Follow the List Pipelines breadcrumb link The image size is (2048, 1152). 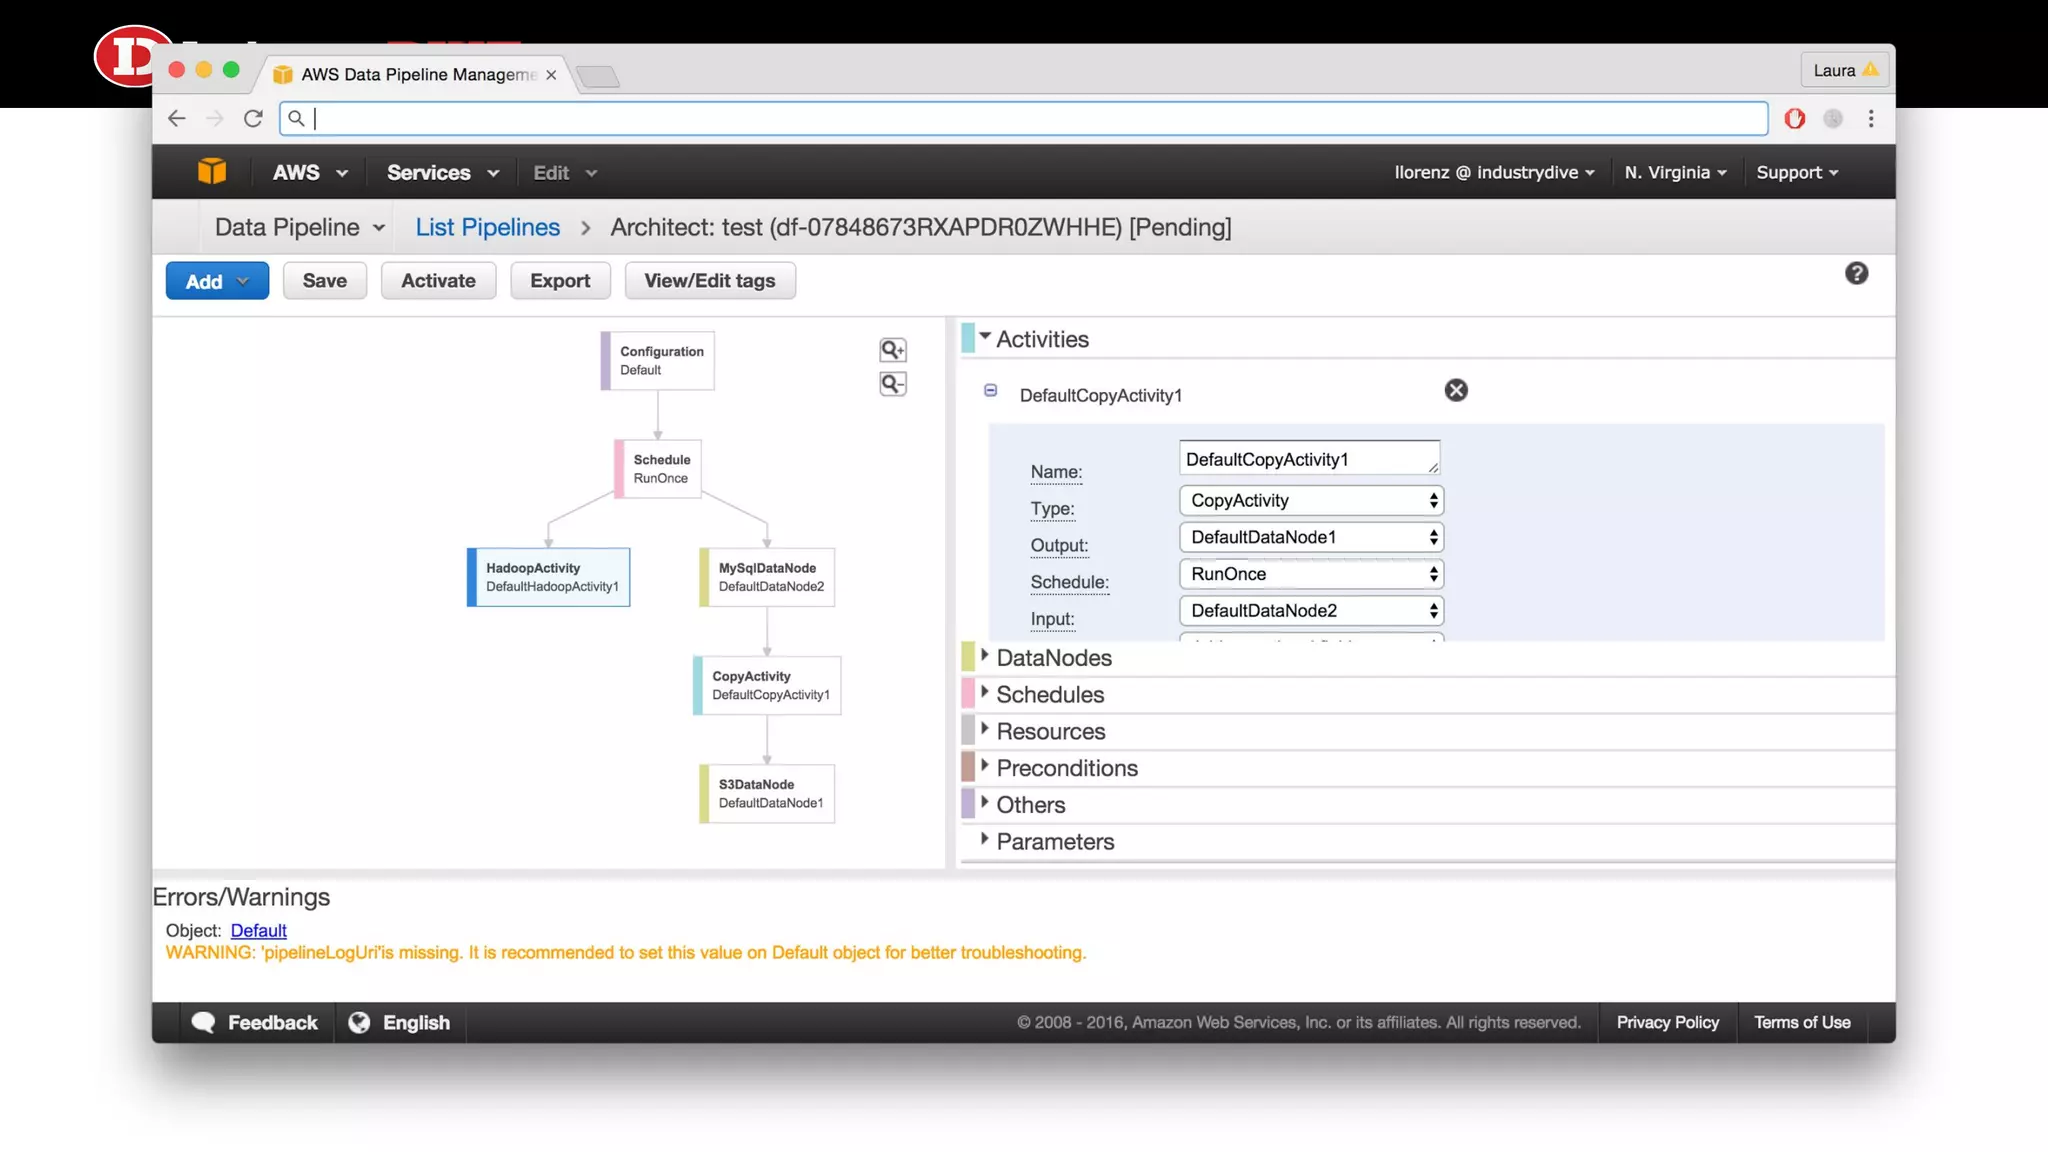487,227
